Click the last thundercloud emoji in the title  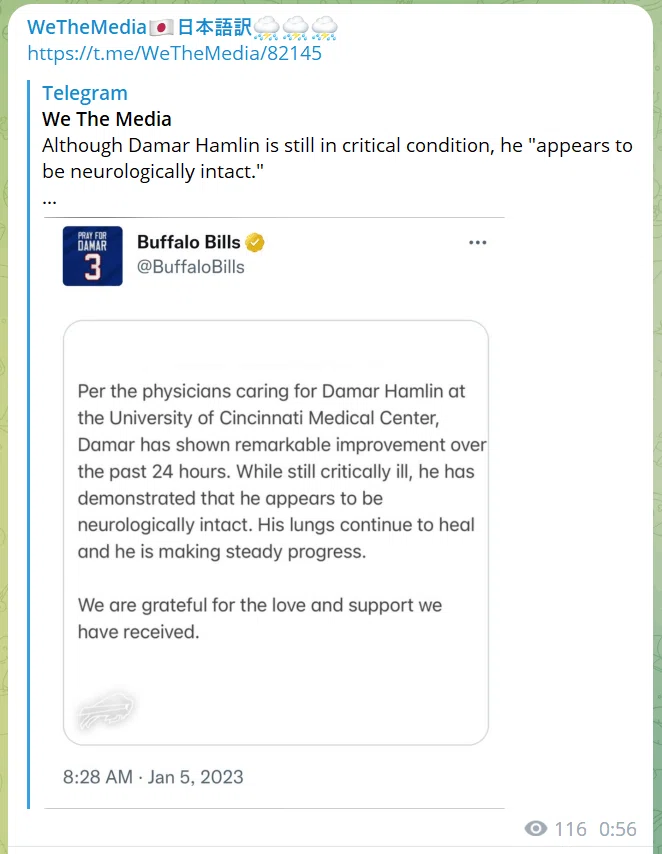pos(325,28)
